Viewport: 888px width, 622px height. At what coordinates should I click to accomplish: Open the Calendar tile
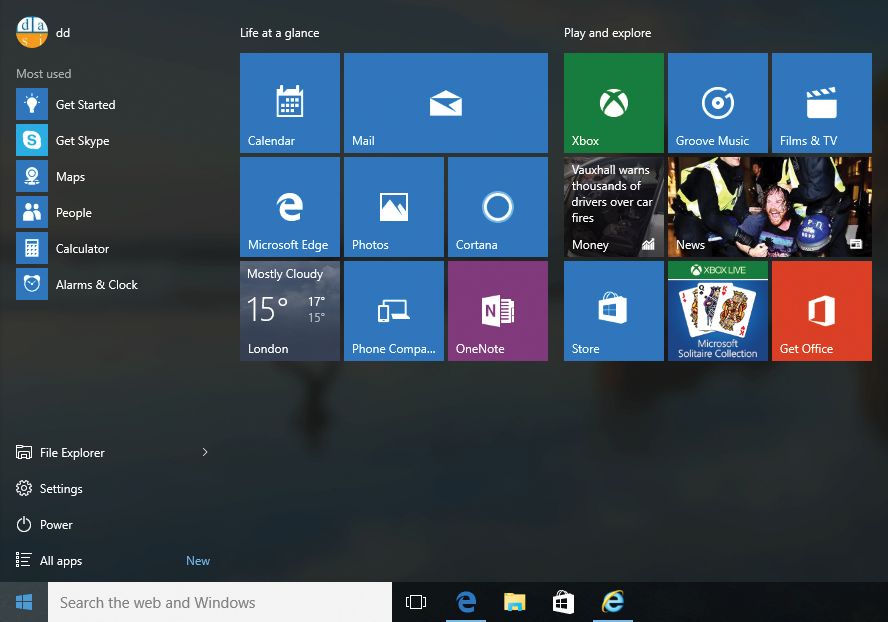[x=289, y=102]
